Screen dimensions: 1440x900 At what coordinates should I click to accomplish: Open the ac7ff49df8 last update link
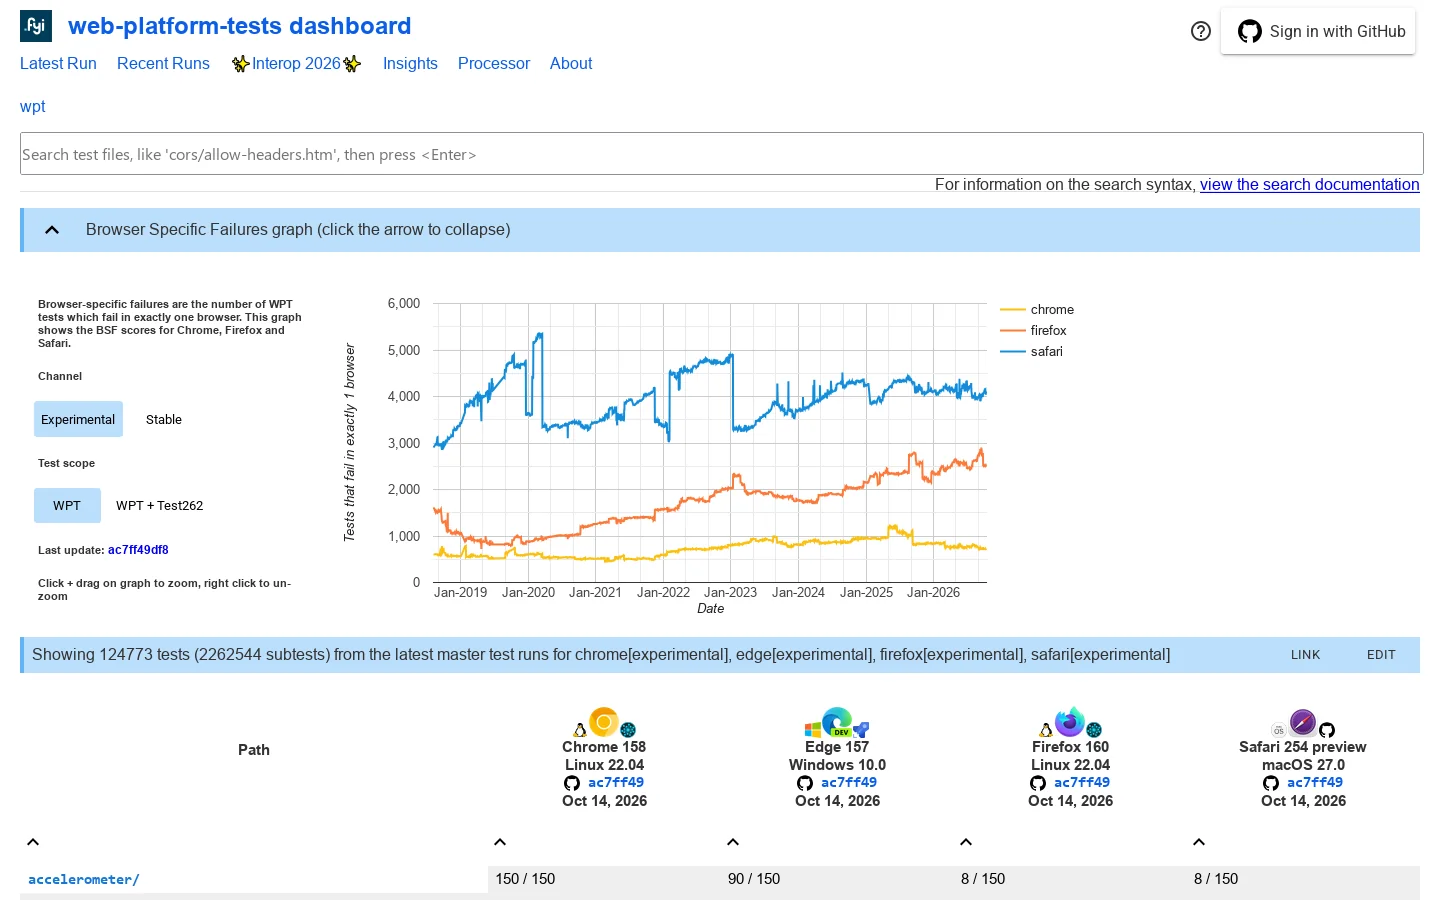138,550
